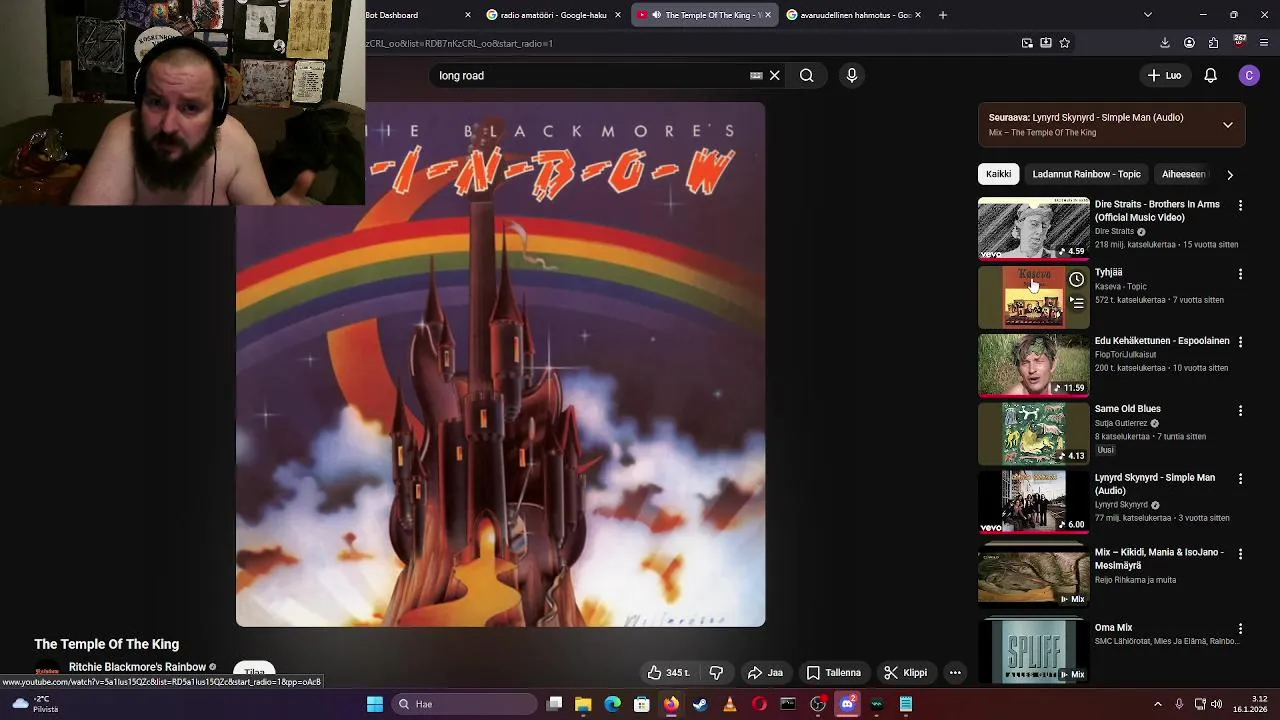The width and height of the screenshot is (1280, 720).
Task: Open Edu Kehäkettunen Espoolainen thumbnail
Action: (x=1033, y=365)
